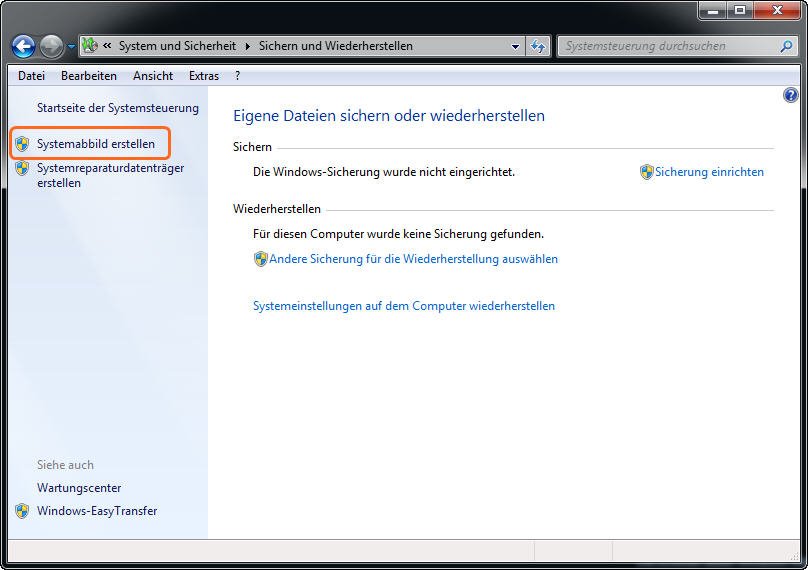Open the address bar history dropdown
Screen dimensions: 808x570
515,46
